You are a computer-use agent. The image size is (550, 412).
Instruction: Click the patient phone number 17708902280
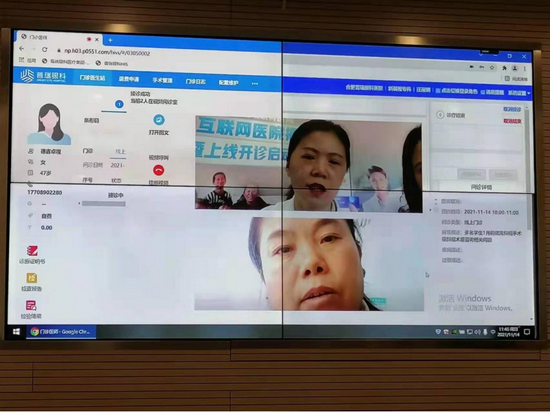pyautogui.click(x=45, y=193)
